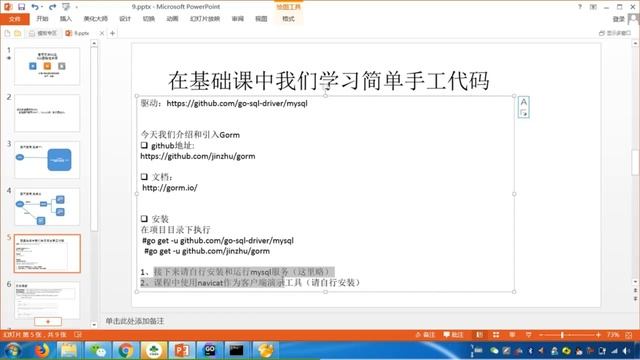
Task: Click text '#go get -u github.com/jinzhu/gorm'
Action: click(207, 251)
